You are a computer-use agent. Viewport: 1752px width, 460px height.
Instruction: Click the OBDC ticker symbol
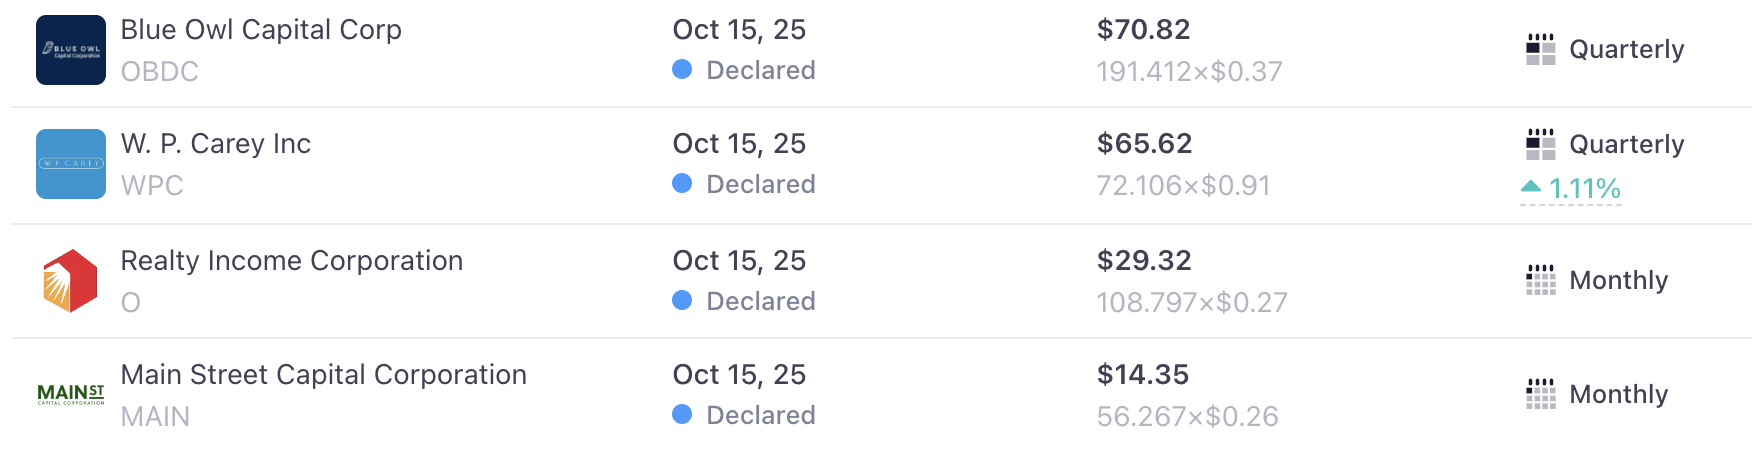(x=160, y=72)
